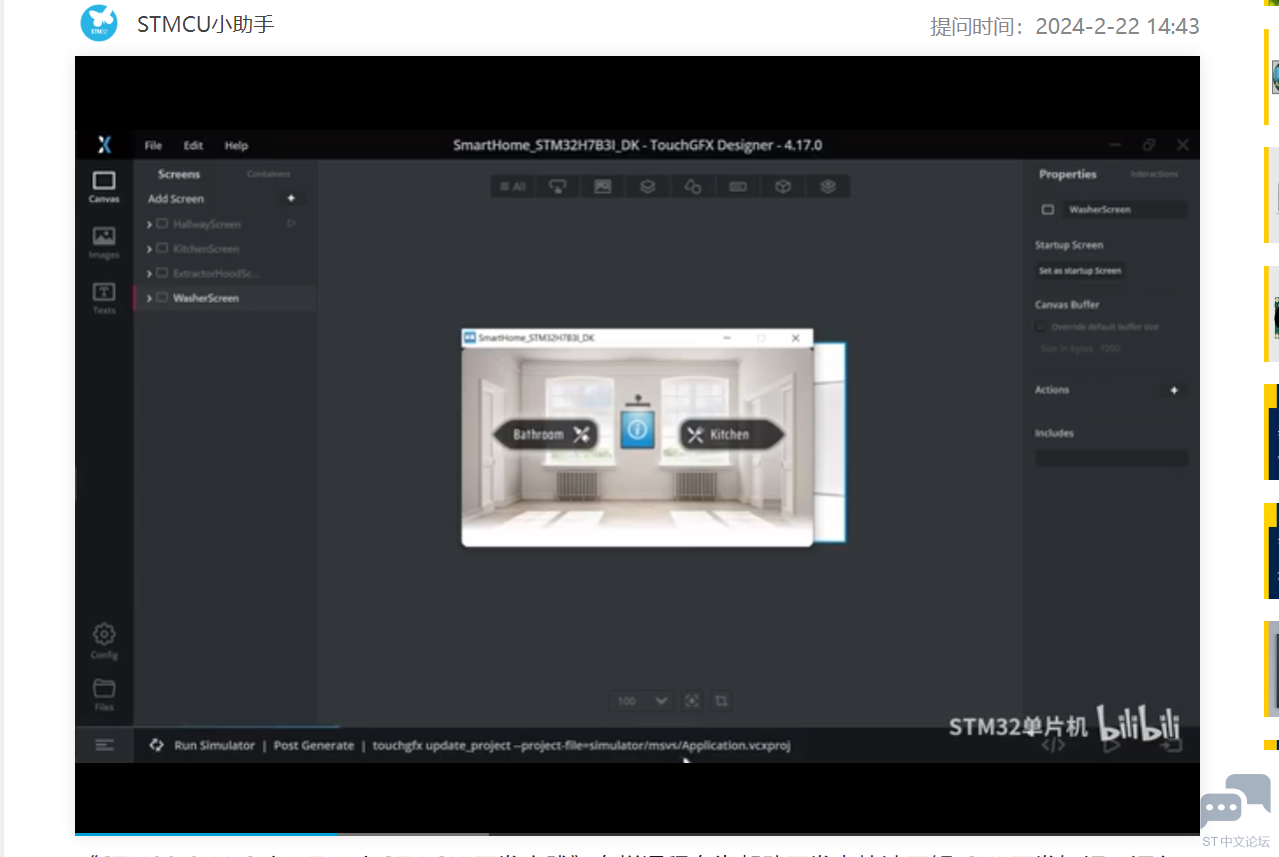Open the Images panel in sidebar
Viewport: 1279px width, 857px height.
[x=104, y=243]
